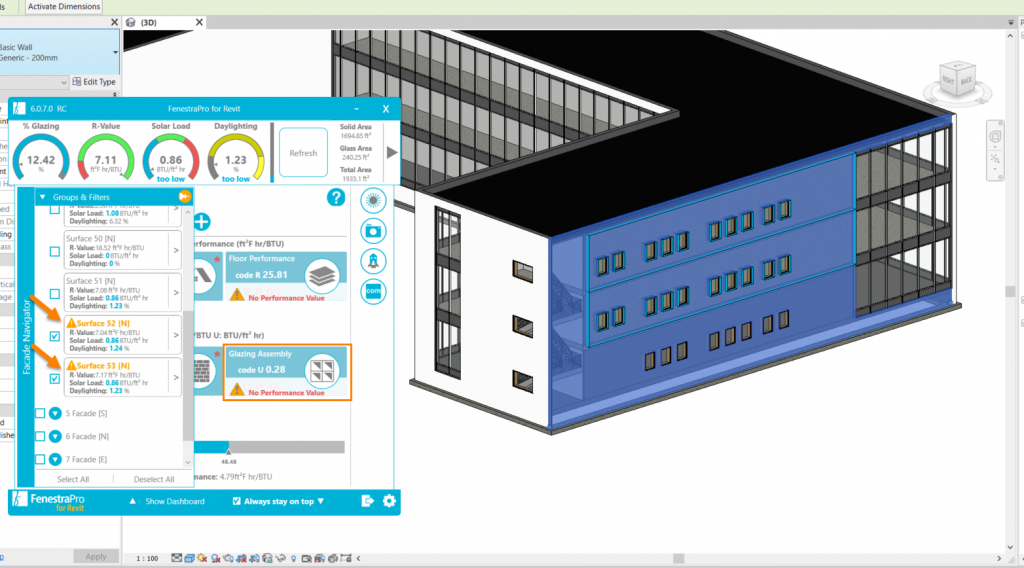Screen dimensions: 1024x568
Task: Check the Surface 51 [N] checkbox
Action: pyautogui.click(x=55, y=294)
